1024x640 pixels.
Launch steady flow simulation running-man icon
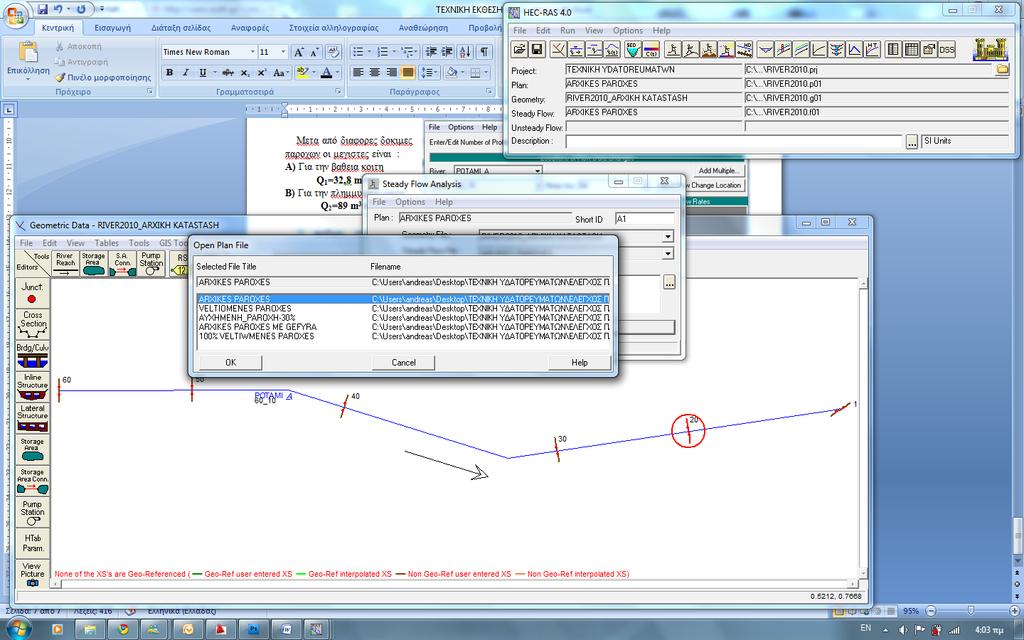673,50
